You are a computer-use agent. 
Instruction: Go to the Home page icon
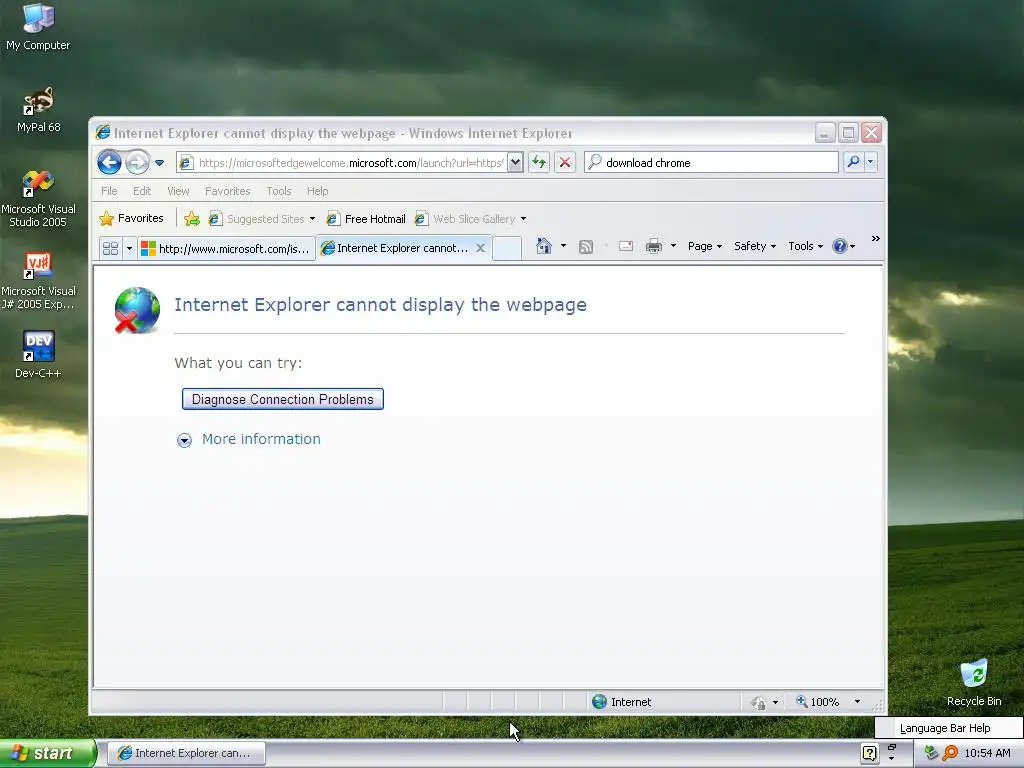pyautogui.click(x=543, y=246)
